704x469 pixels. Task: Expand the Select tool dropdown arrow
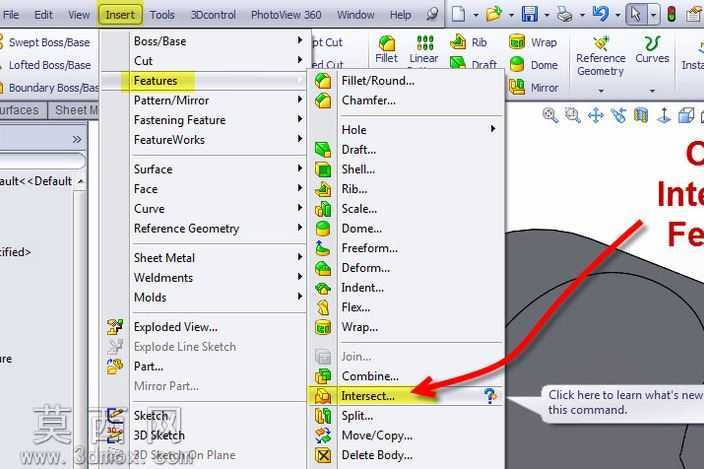click(x=653, y=15)
